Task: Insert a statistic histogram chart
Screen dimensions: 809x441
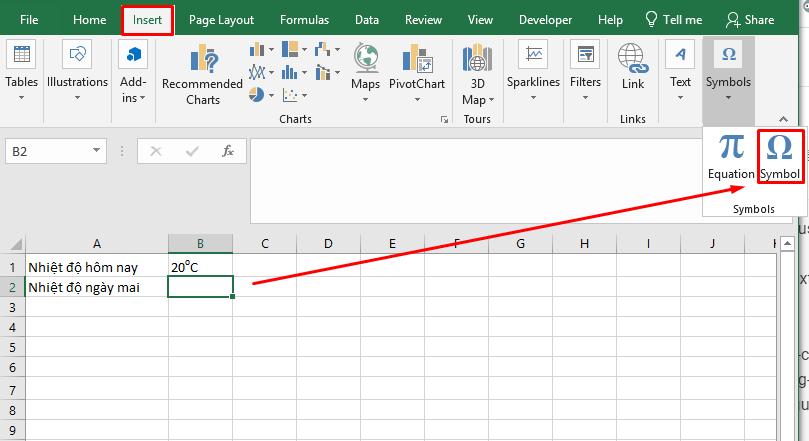Action: pyautogui.click(x=294, y=72)
